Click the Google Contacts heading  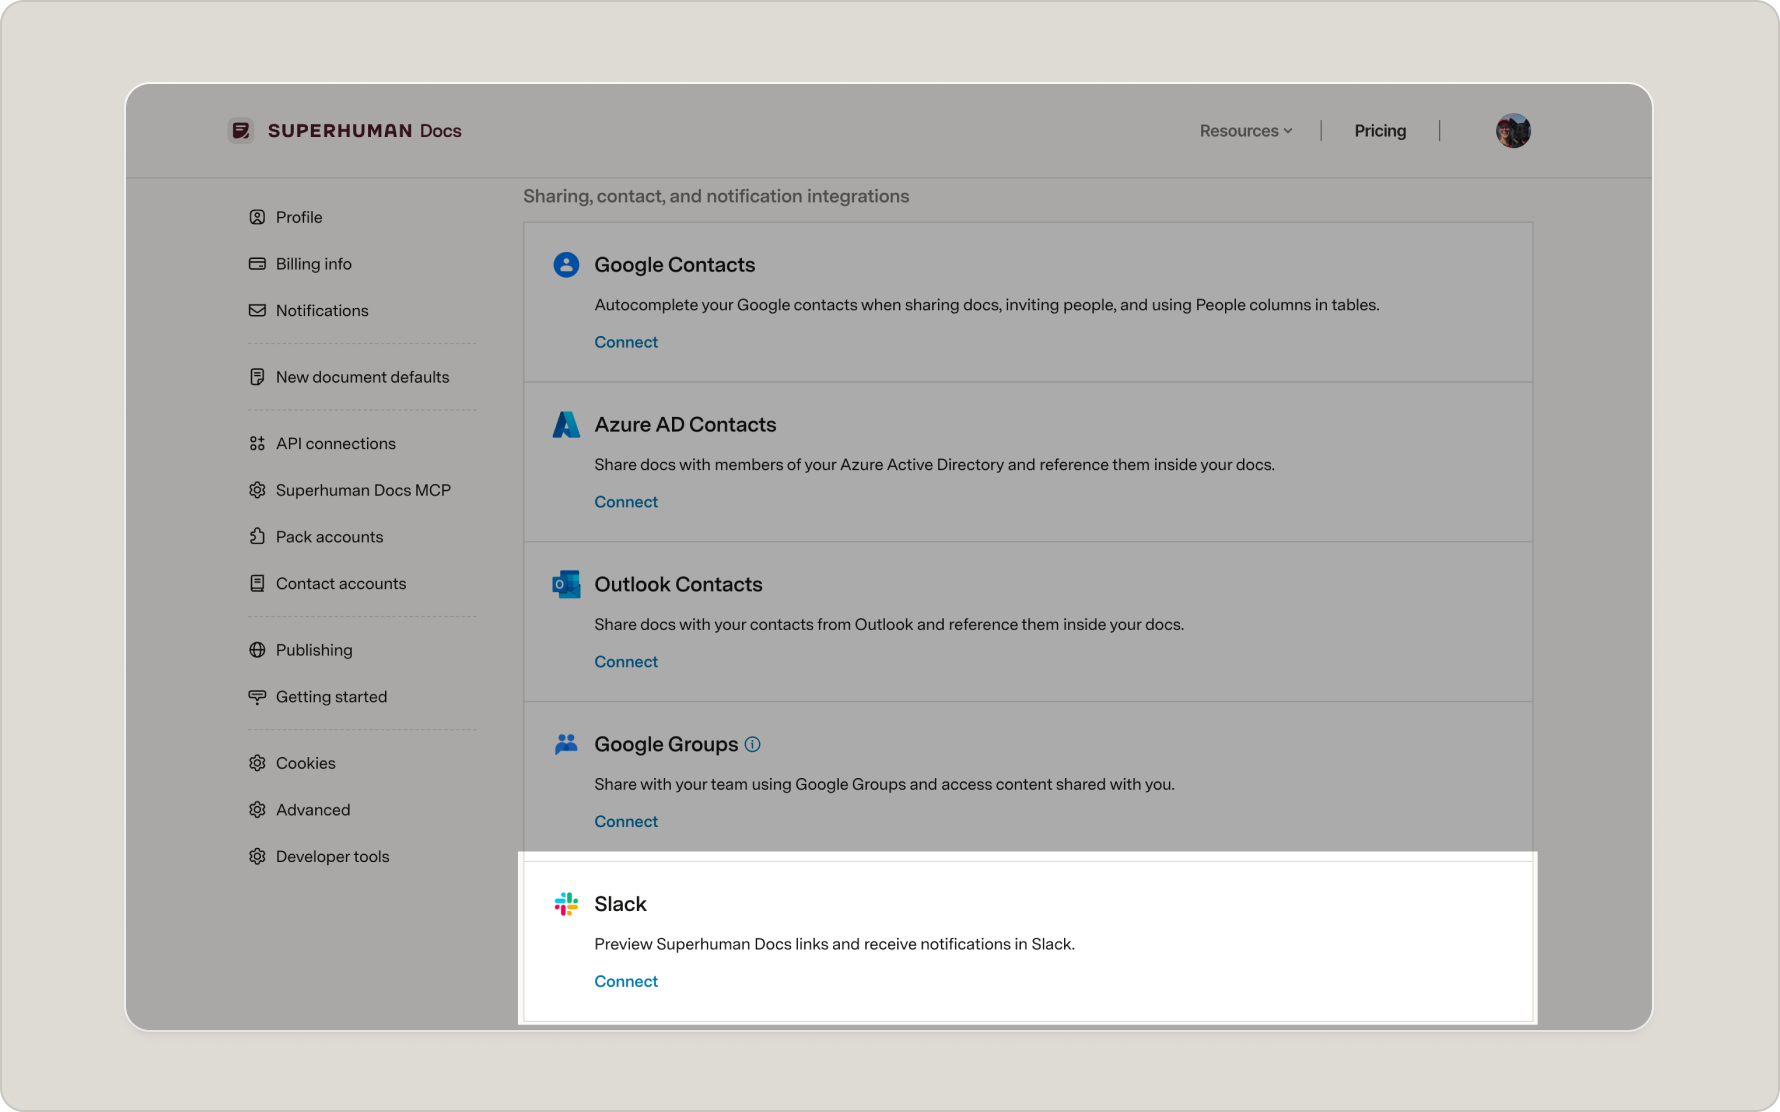tap(675, 265)
